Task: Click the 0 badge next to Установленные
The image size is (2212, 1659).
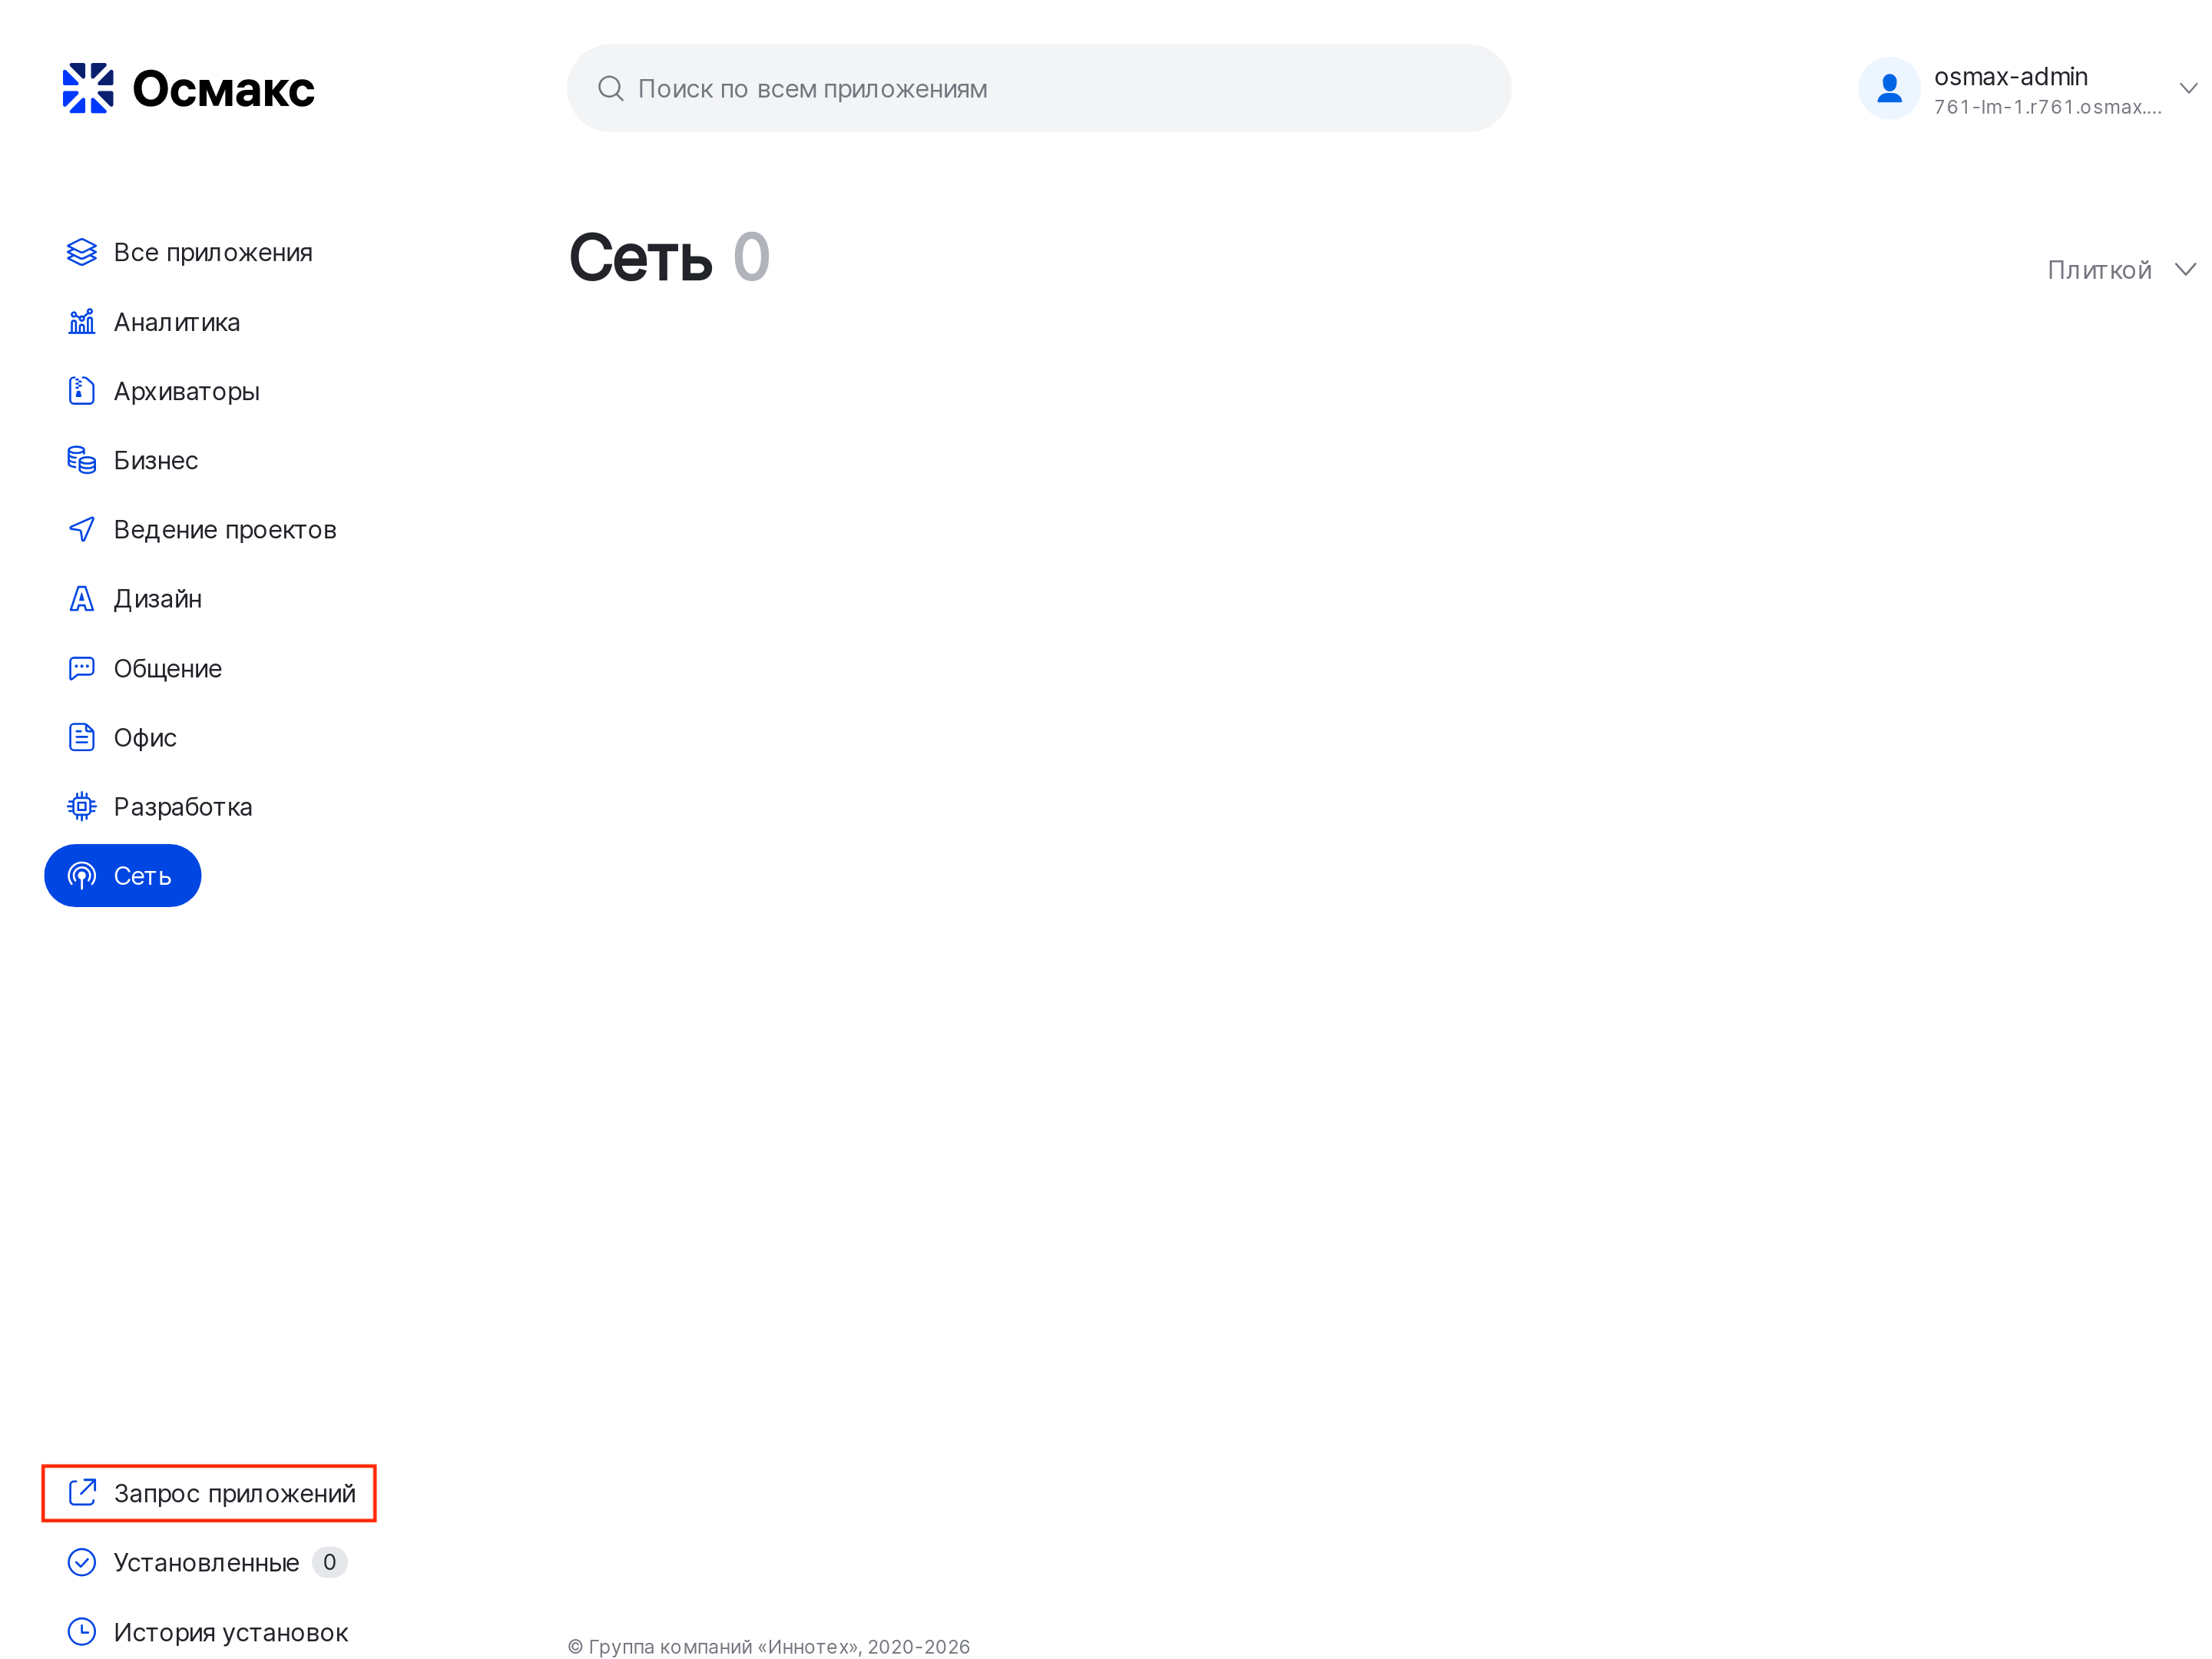Action: tap(329, 1562)
